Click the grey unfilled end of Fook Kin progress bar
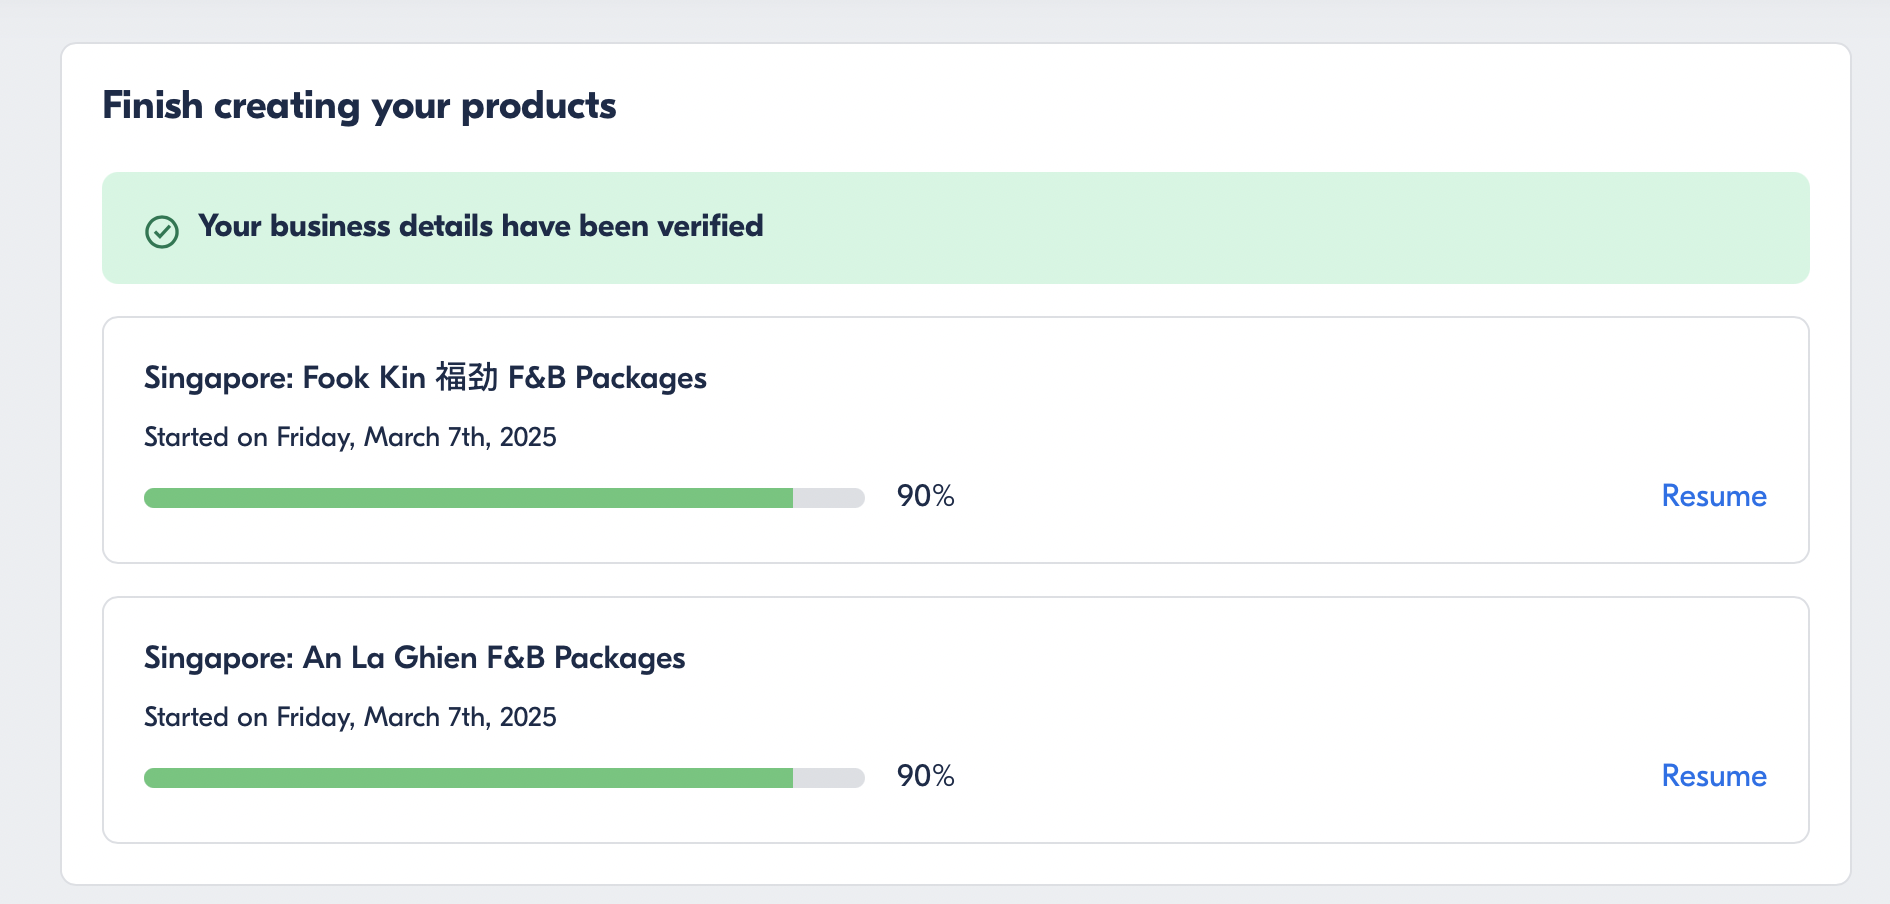This screenshot has height=904, width=1890. coord(828,498)
